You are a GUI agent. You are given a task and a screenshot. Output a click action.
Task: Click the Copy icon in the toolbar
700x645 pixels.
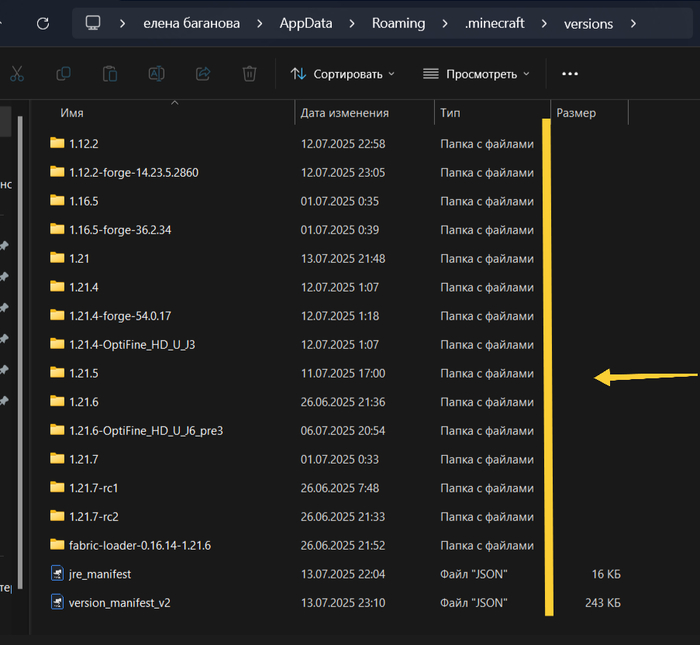tap(64, 73)
